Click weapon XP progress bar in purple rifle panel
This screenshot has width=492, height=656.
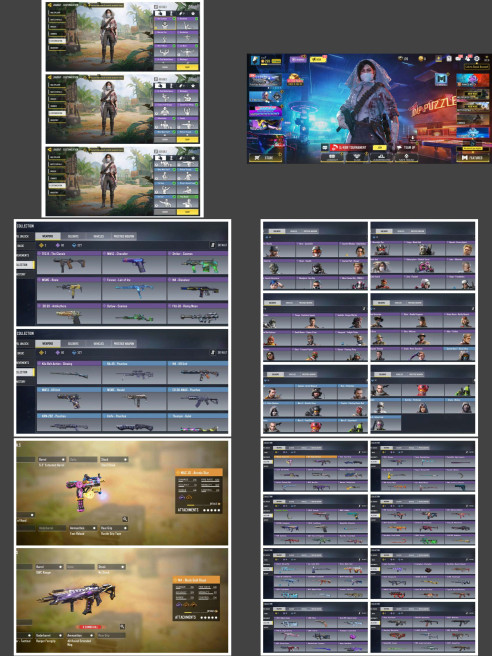tap(196, 612)
